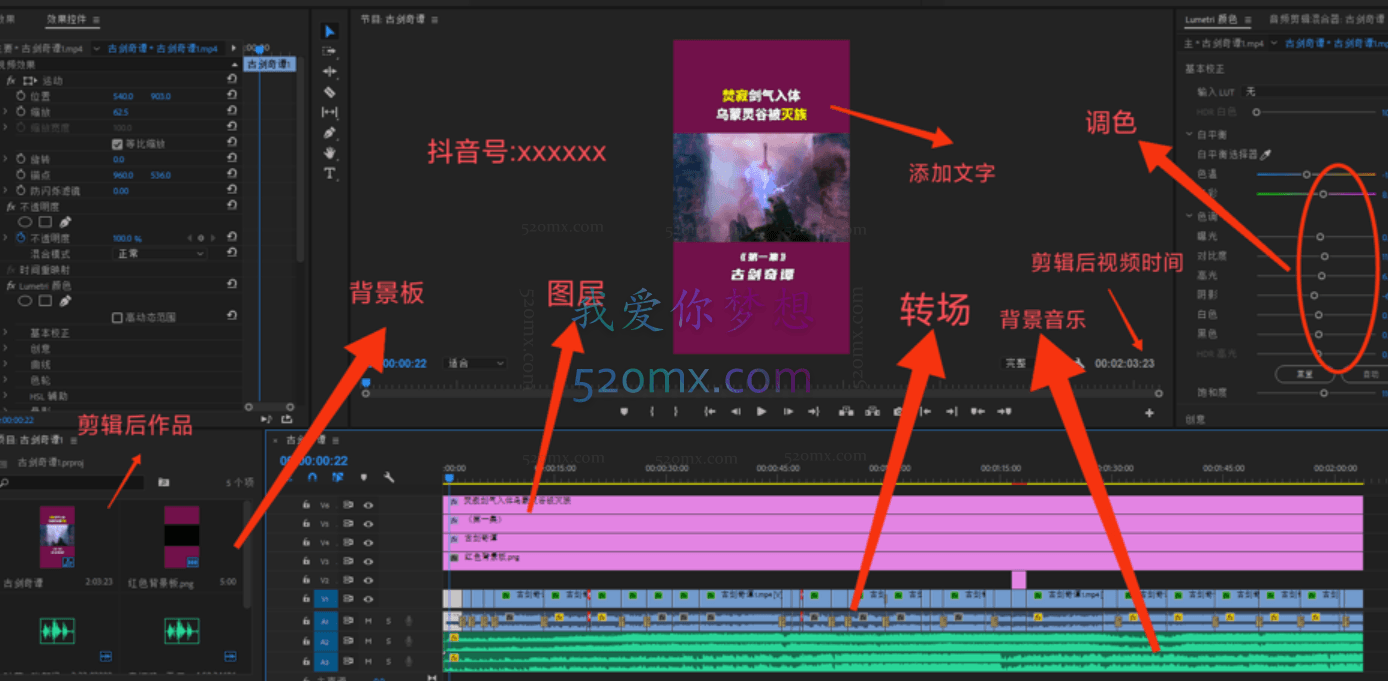Click the stopwatch next to 位置 to animate

(x=20, y=96)
